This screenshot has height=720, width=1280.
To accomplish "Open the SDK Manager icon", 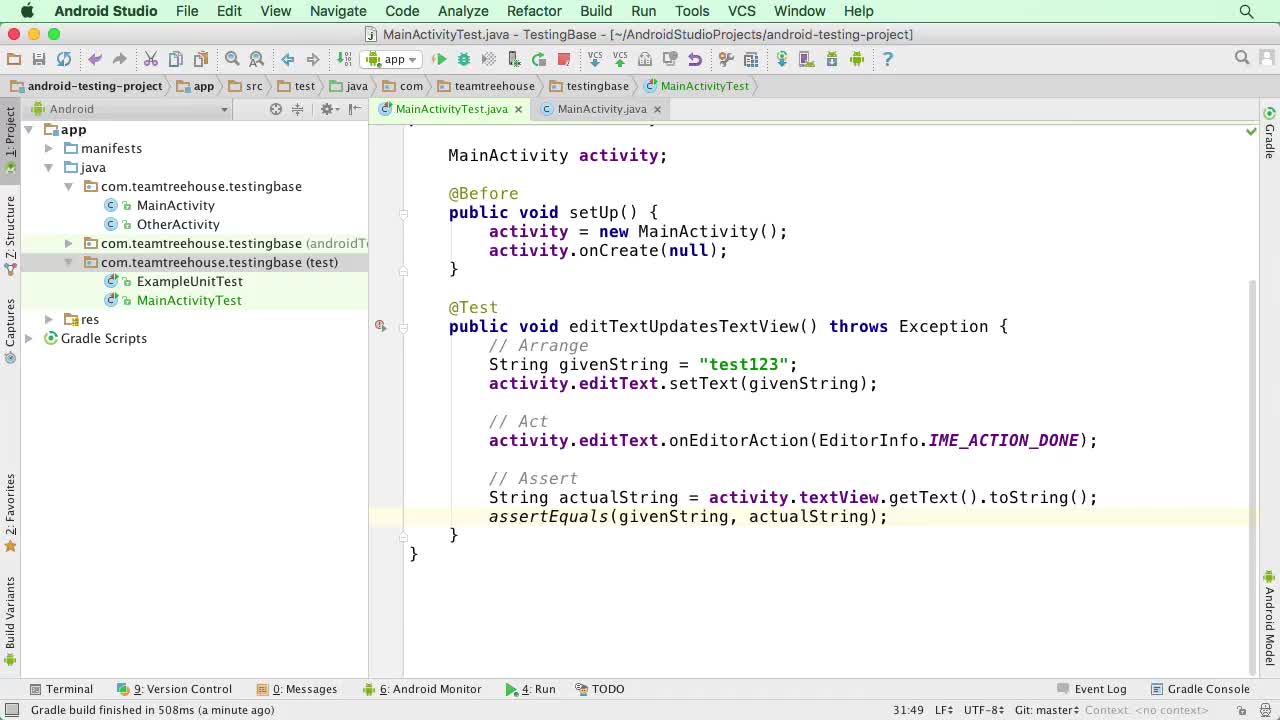I will pos(832,59).
